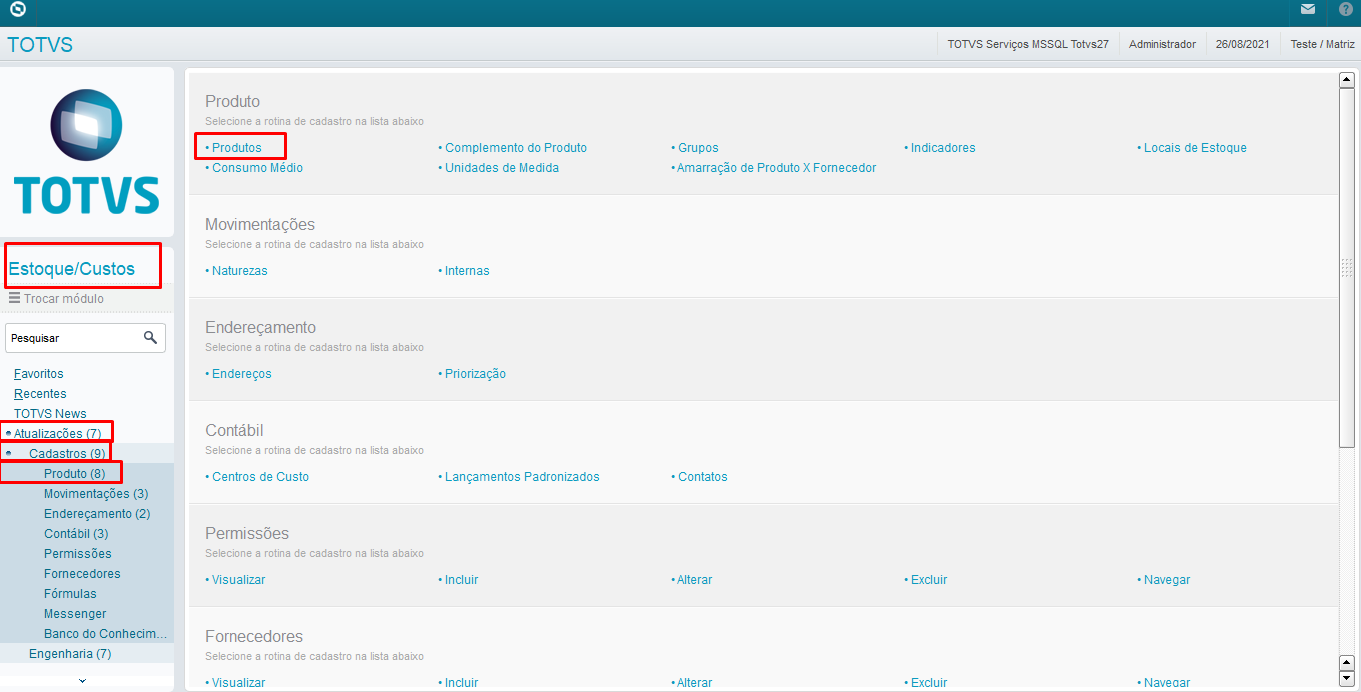Click the search magnifier icon
1361x692 pixels.
point(150,338)
